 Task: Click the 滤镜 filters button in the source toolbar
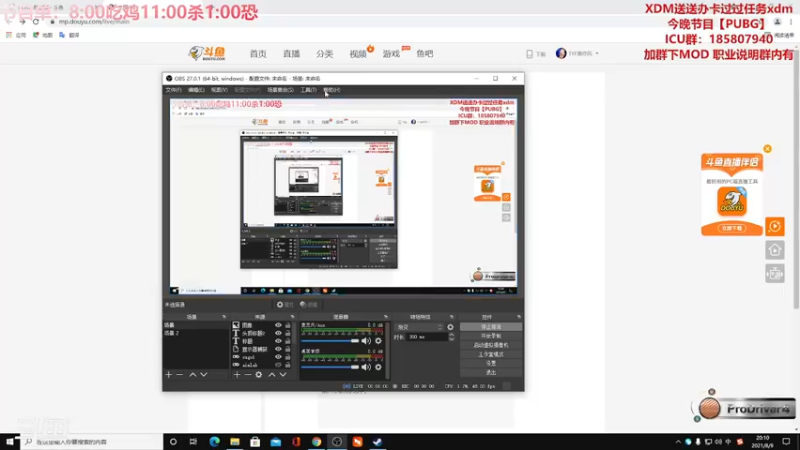309,305
